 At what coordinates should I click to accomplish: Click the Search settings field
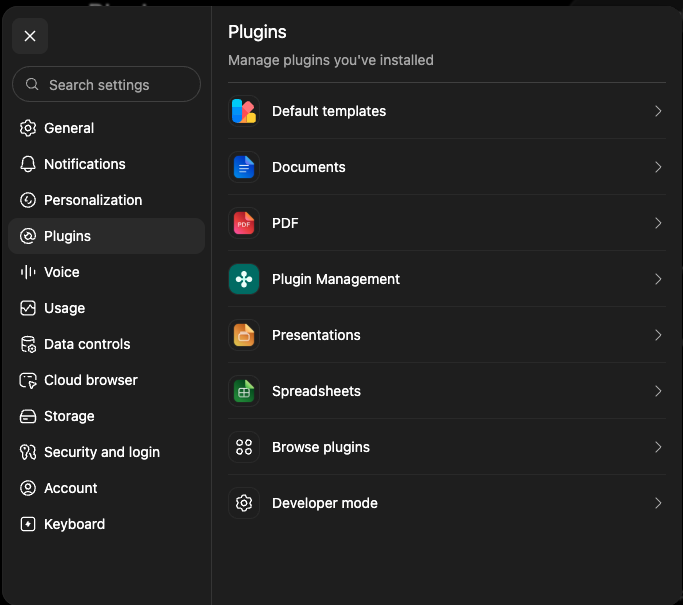[106, 84]
